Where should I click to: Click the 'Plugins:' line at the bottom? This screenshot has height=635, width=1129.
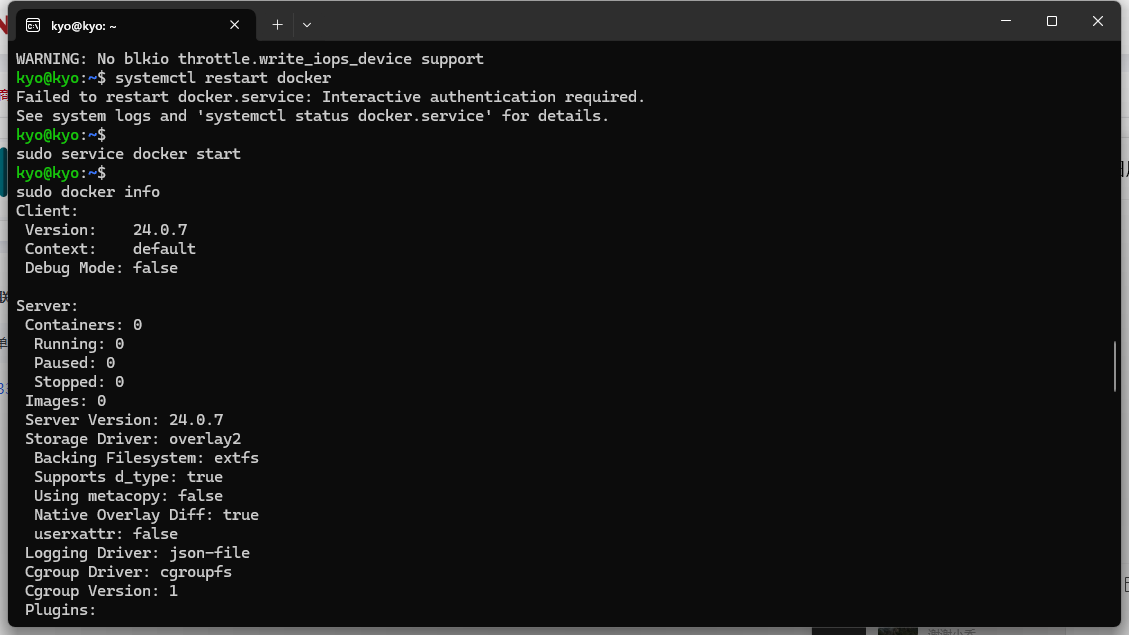tap(60, 610)
